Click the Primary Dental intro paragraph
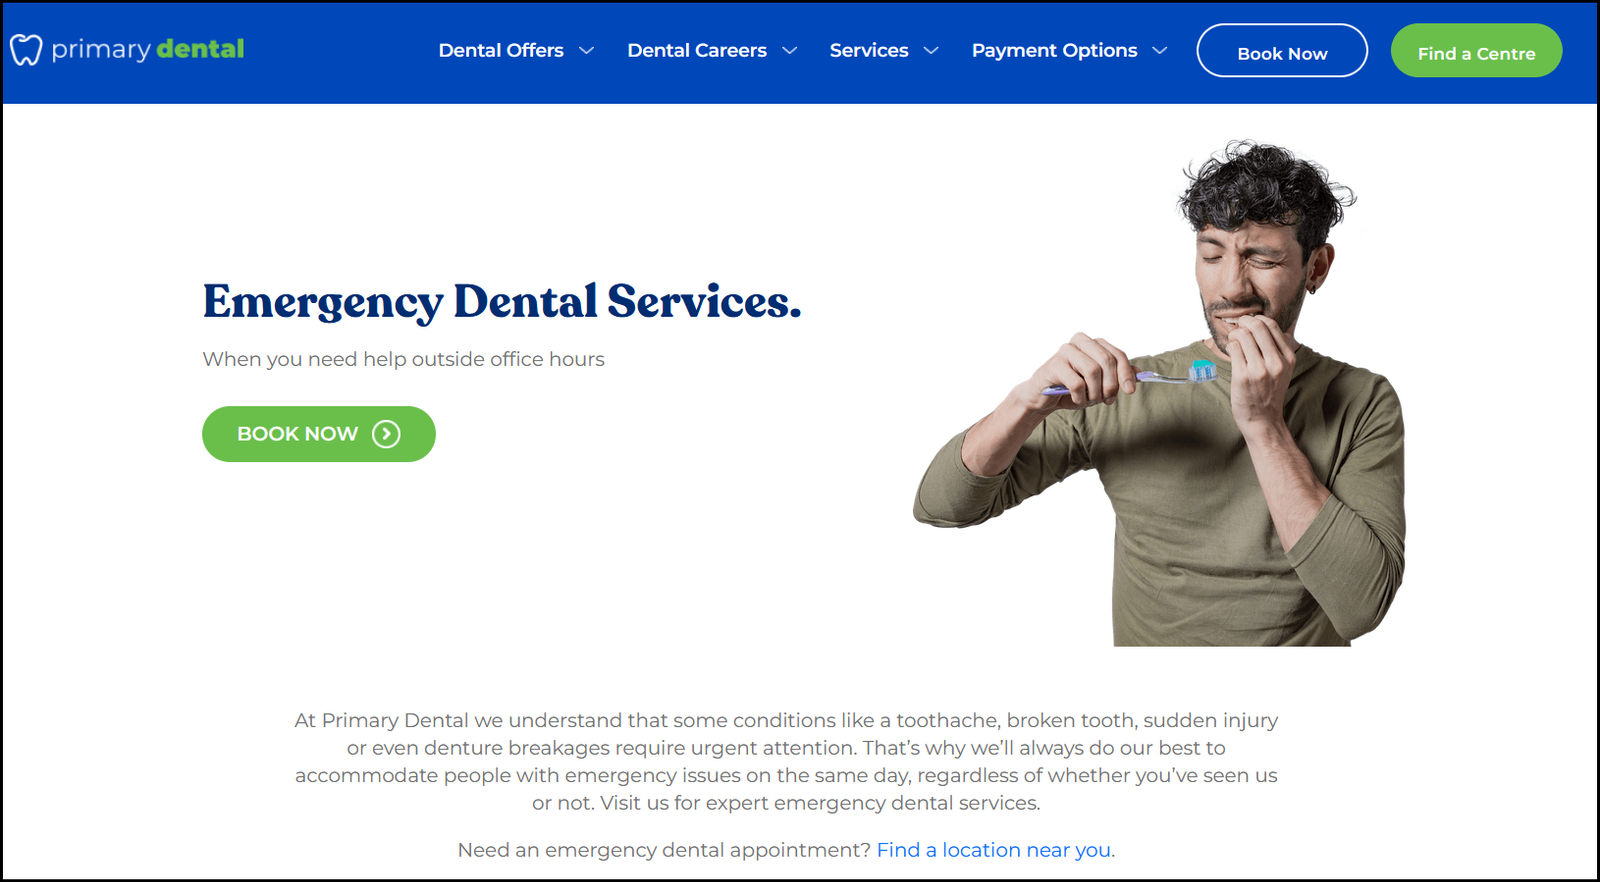 click(786, 761)
